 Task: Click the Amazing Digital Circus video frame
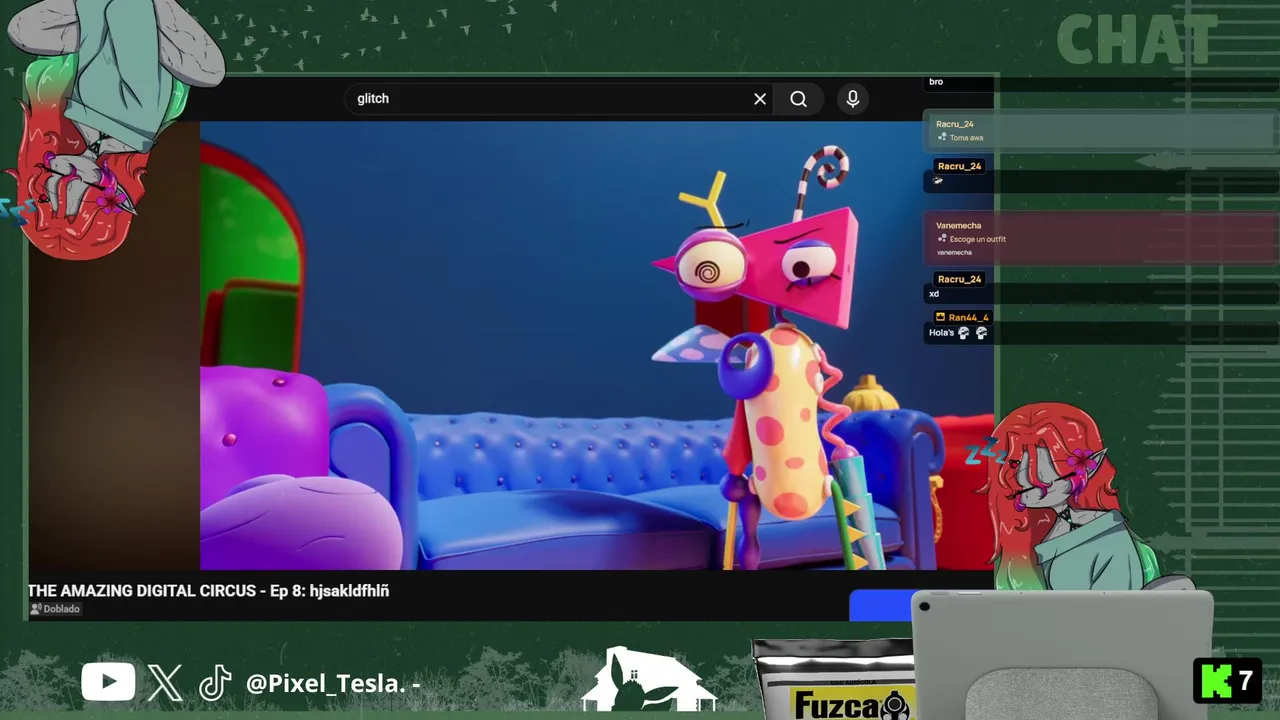(x=597, y=345)
